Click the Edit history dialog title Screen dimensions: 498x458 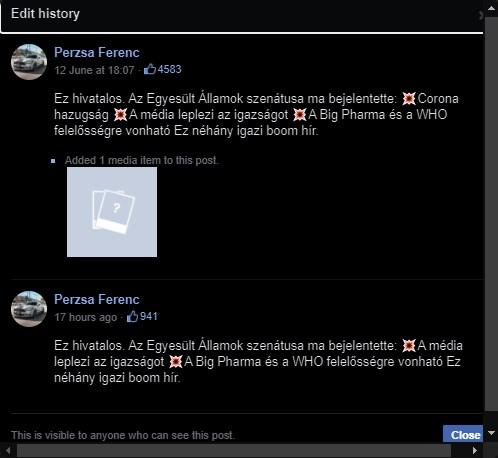point(45,14)
